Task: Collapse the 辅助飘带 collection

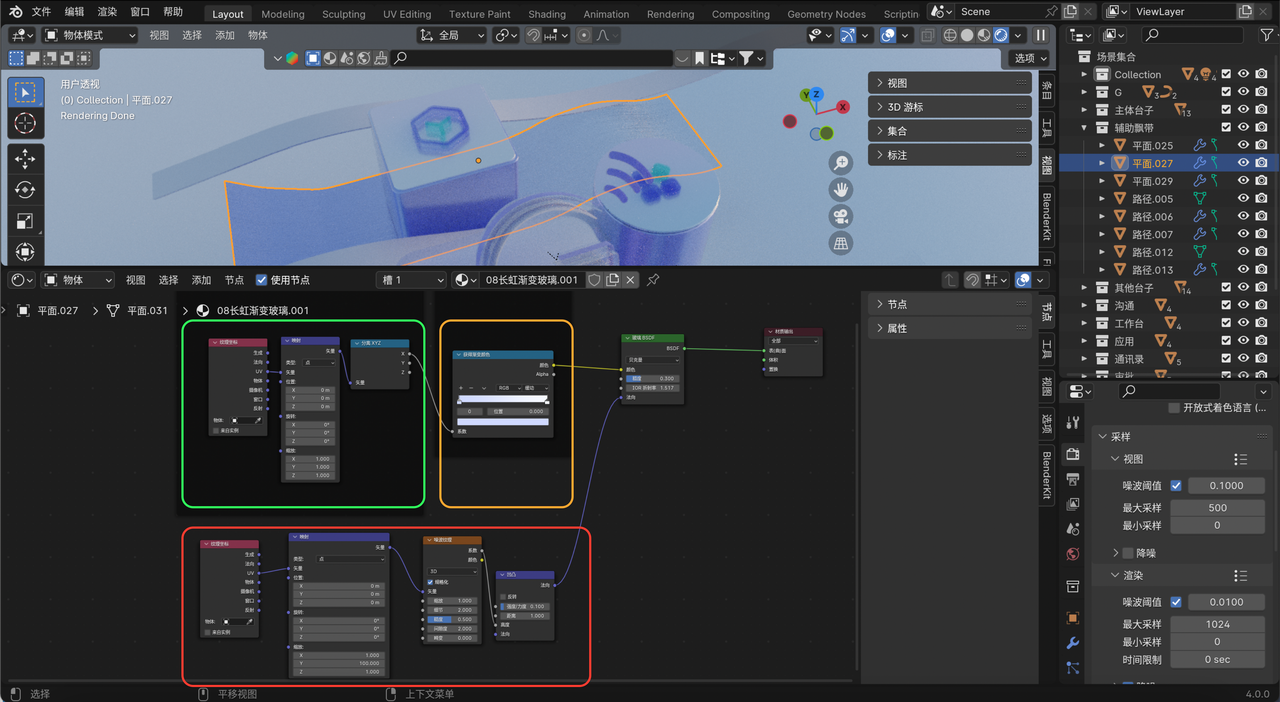Action: [1086, 128]
